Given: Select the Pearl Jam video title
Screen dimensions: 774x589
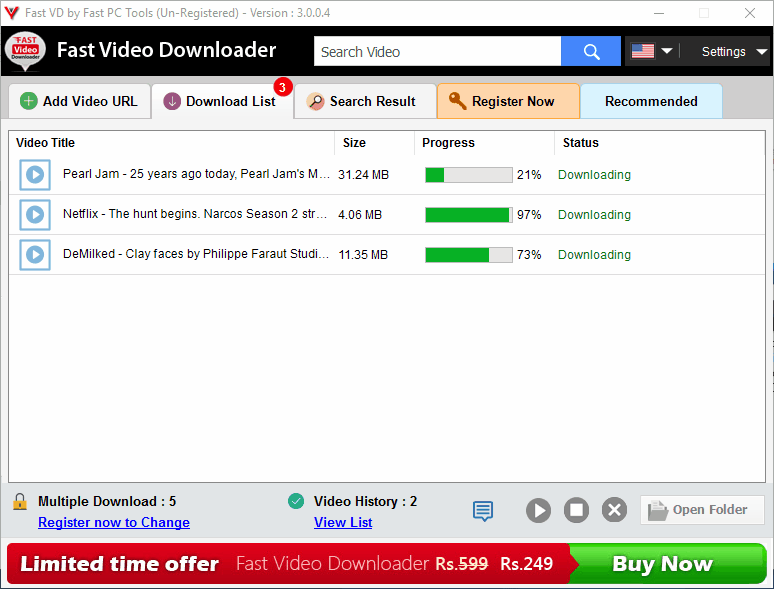Looking at the screenshot, I should pos(196,174).
